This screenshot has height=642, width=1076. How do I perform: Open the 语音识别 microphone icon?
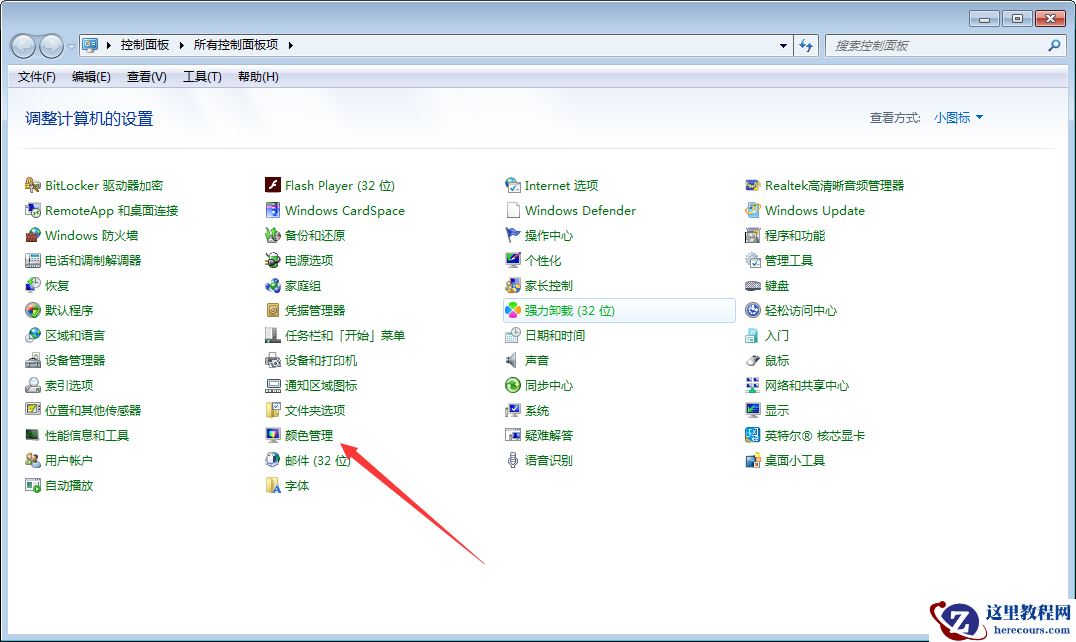coord(513,460)
